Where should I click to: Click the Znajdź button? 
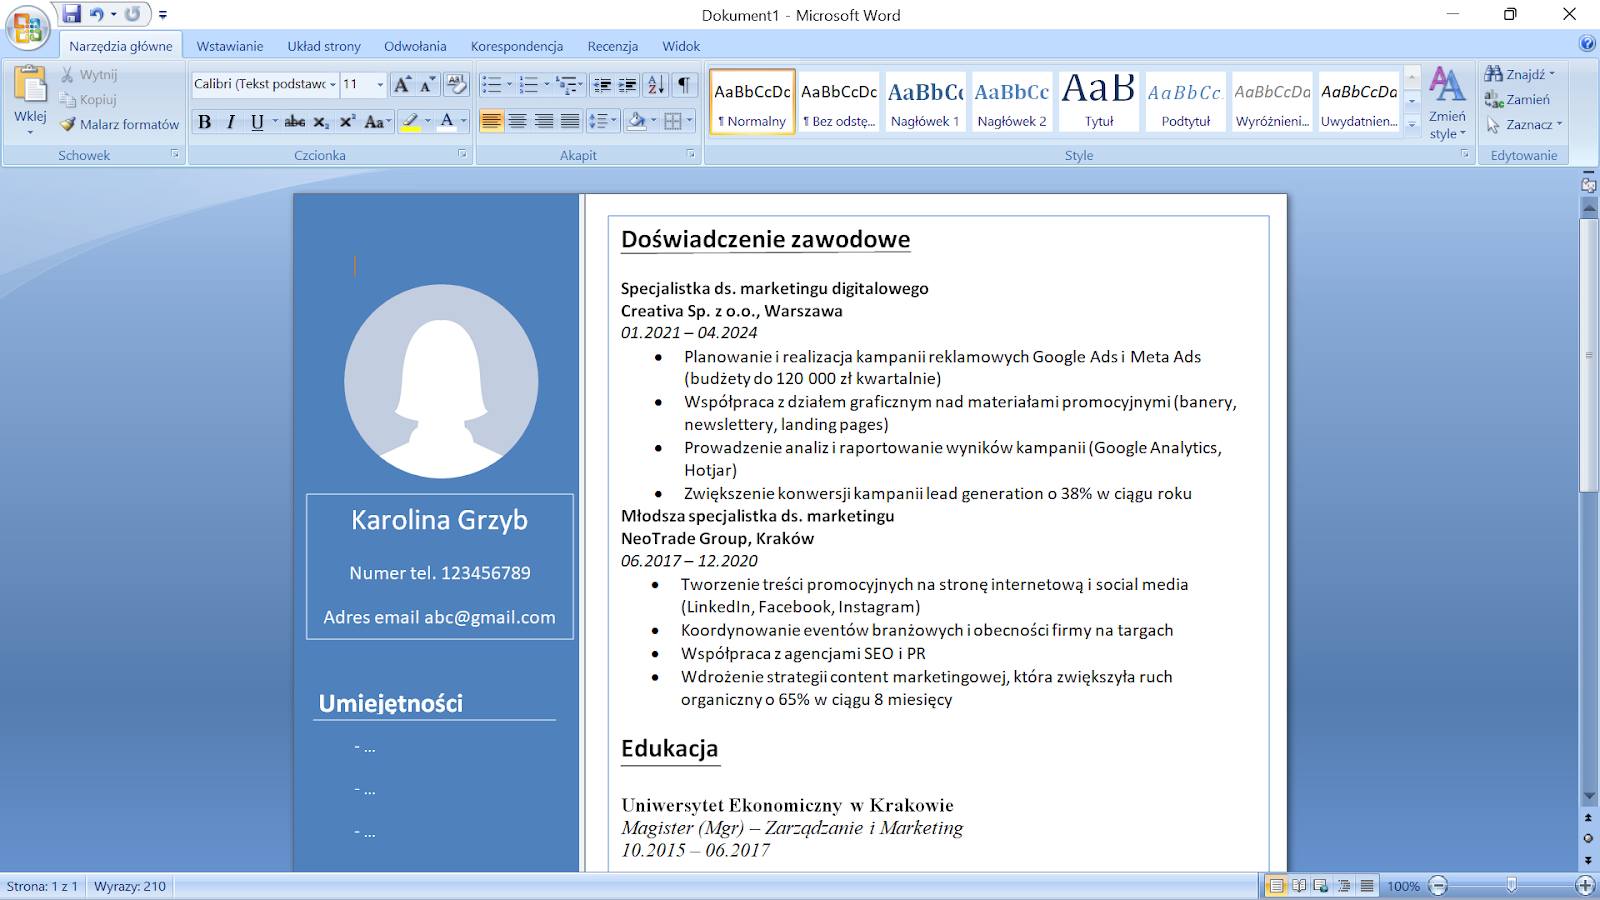pyautogui.click(x=1519, y=74)
